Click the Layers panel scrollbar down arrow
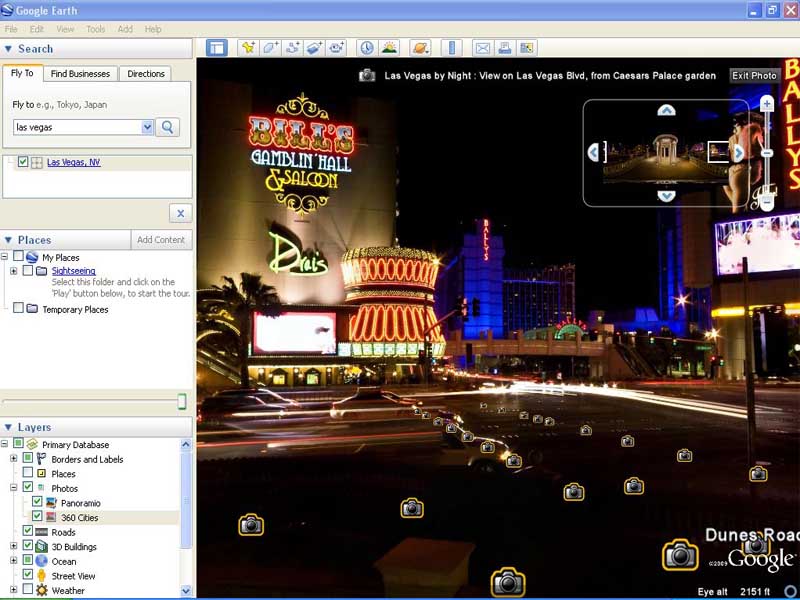 pos(186,591)
